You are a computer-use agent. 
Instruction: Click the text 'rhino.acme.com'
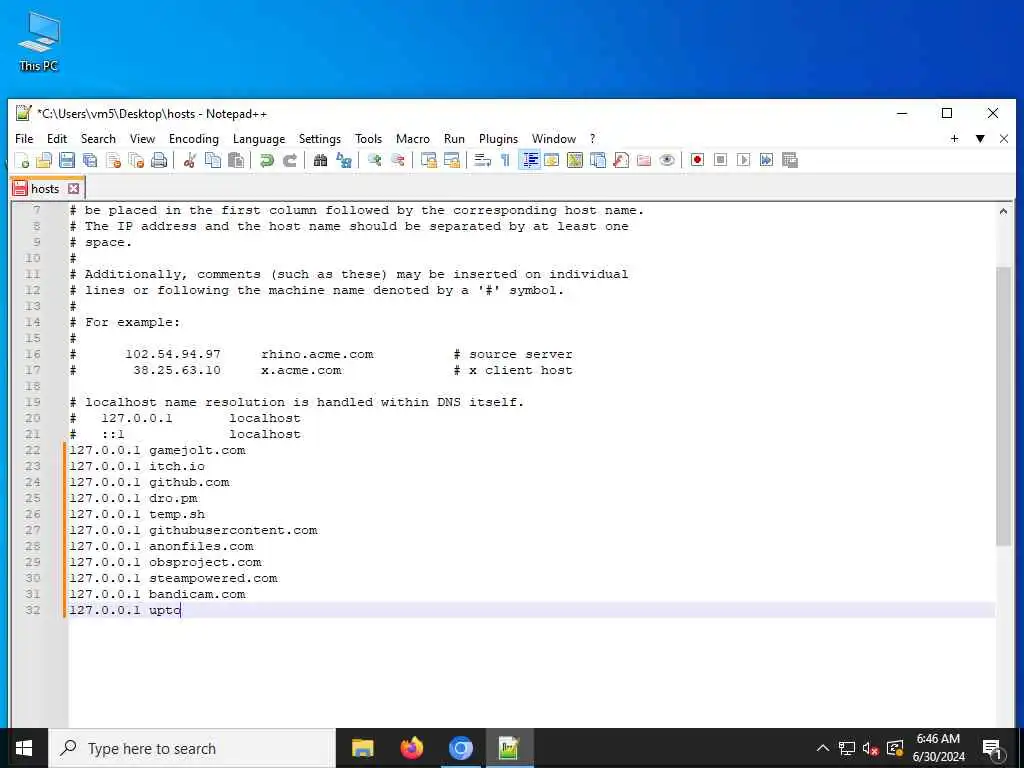click(317, 354)
